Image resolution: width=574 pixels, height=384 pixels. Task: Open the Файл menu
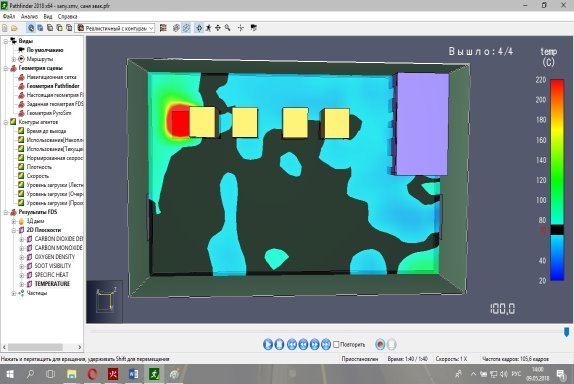[x=9, y=16]
